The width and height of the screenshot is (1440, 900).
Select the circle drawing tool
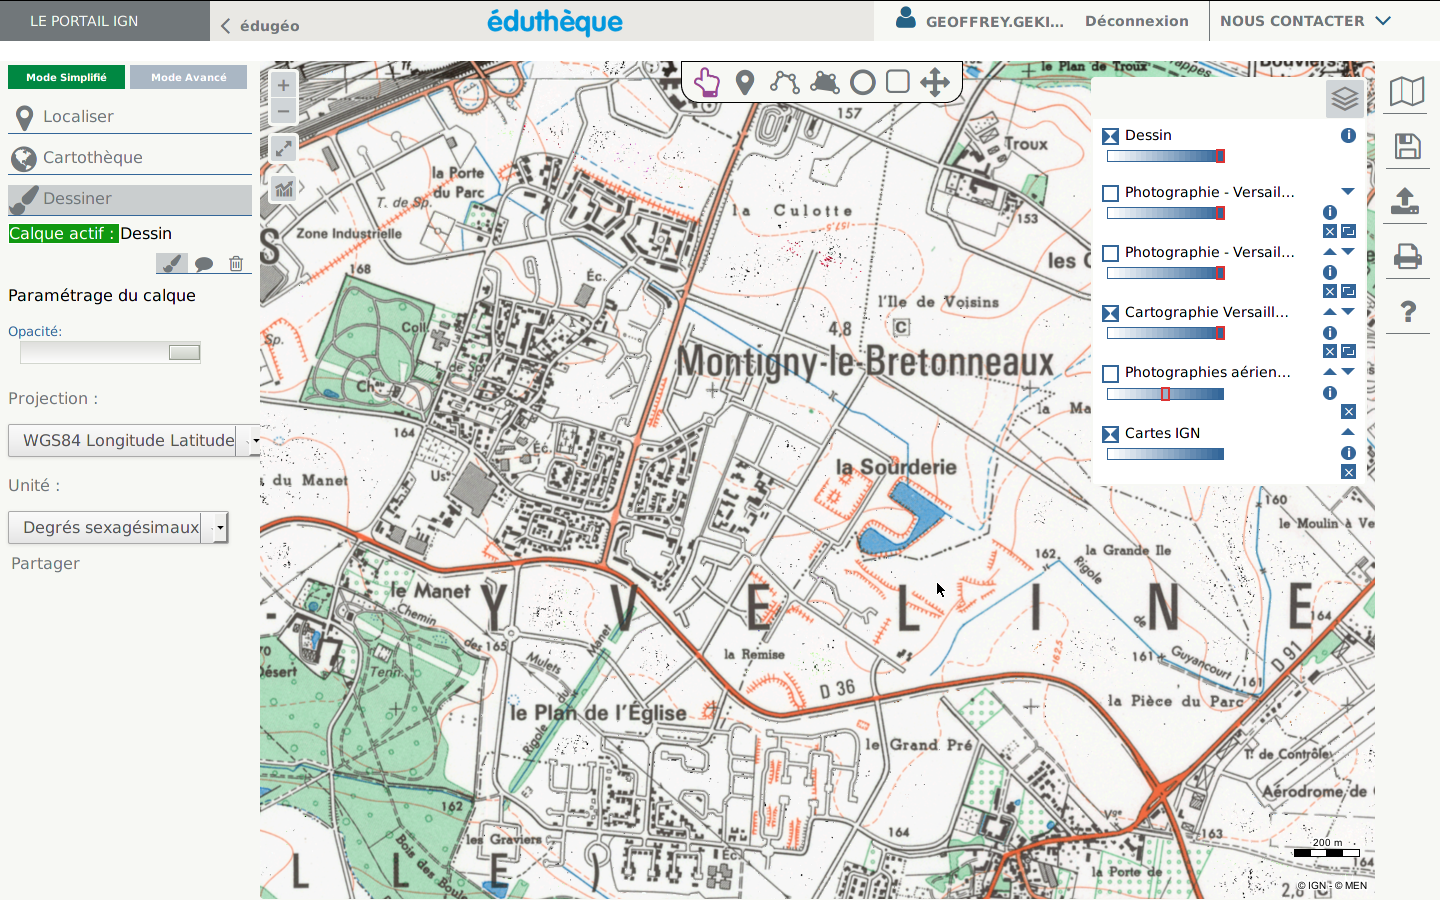862,82
